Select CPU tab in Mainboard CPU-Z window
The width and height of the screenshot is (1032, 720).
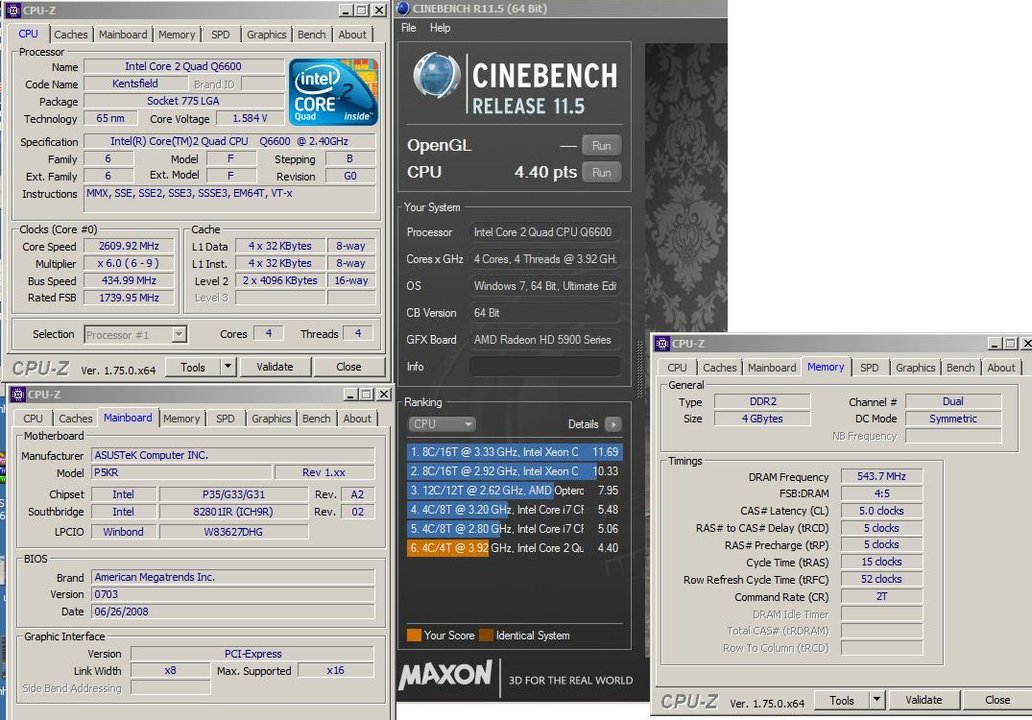[x=33, y=418]
